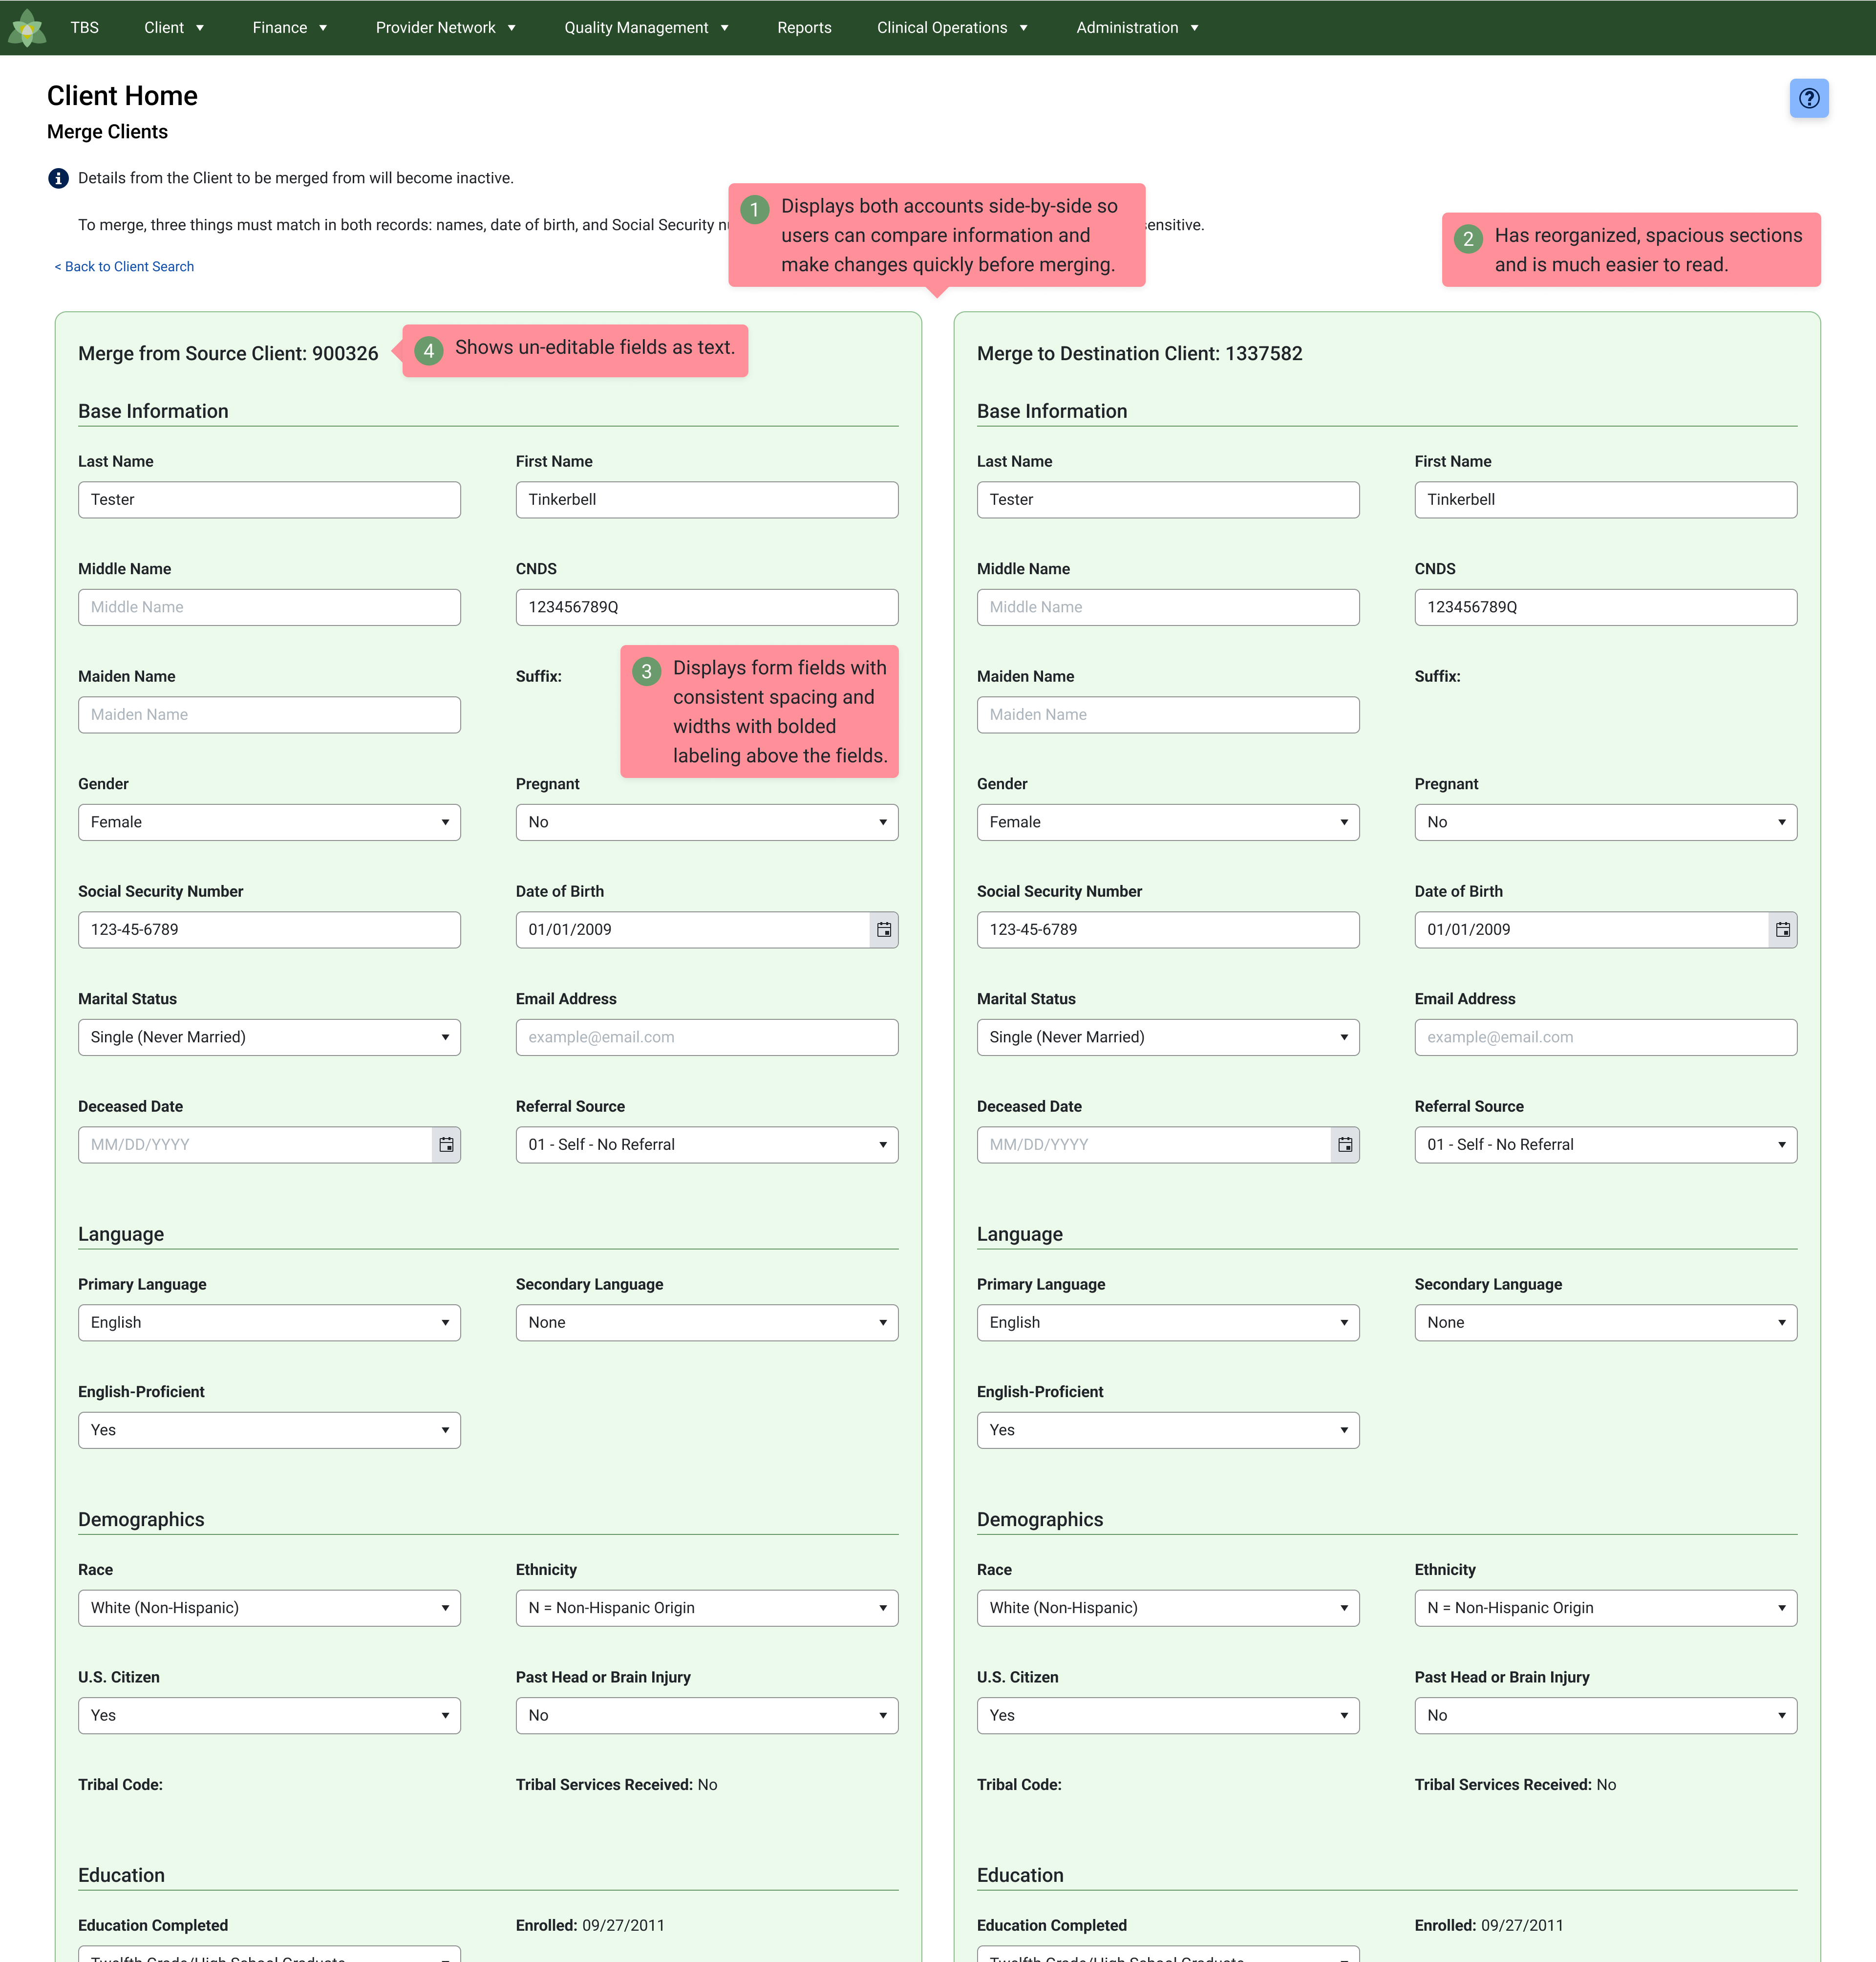Image resolution: width=1876 pixels, height=1962 pixels.
Task: Open destination client Deceased Date calendar
Action: pos(1345,1145)
